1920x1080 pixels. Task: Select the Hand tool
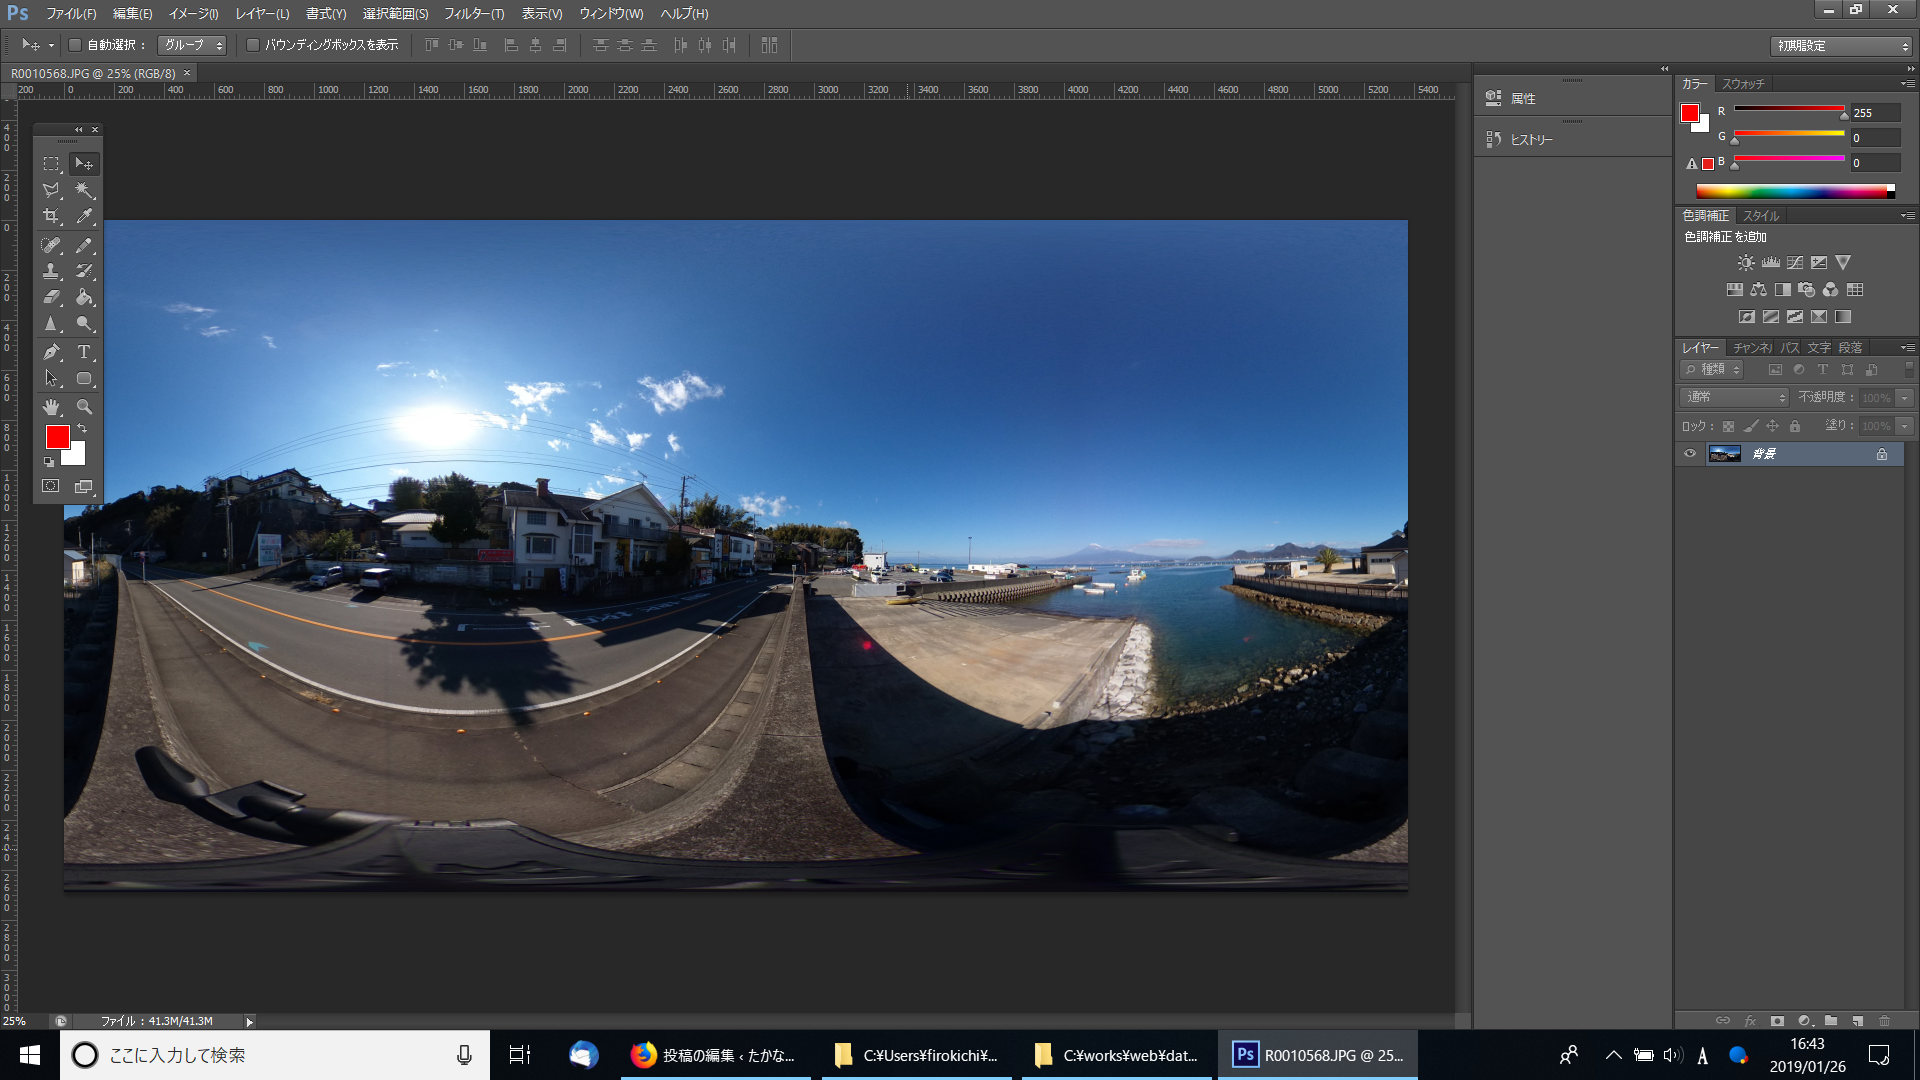(51, 407)
